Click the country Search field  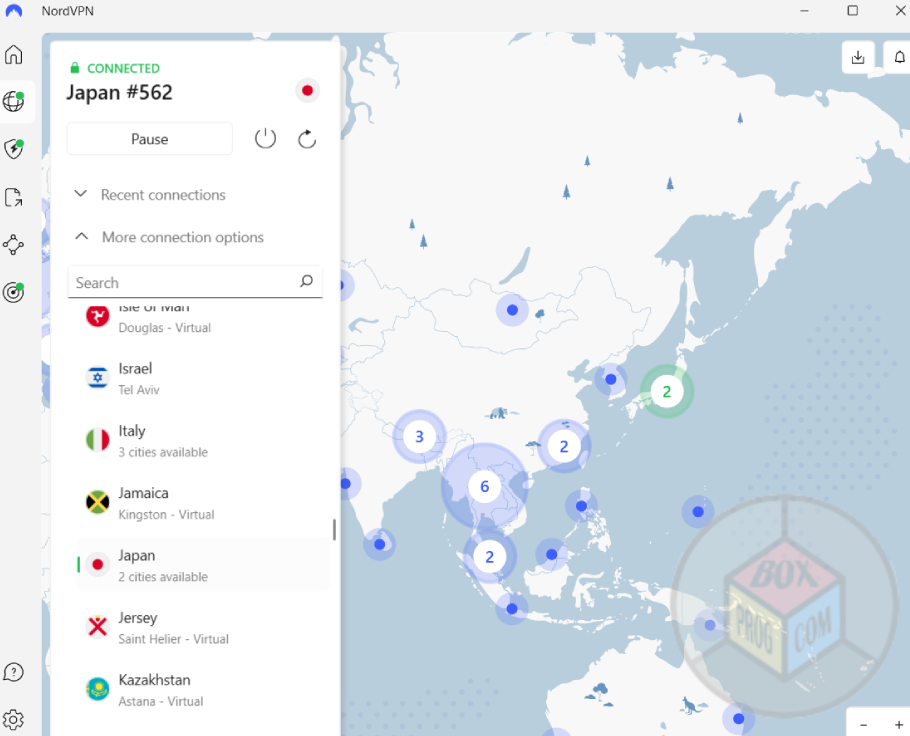(x=185, y=283)
